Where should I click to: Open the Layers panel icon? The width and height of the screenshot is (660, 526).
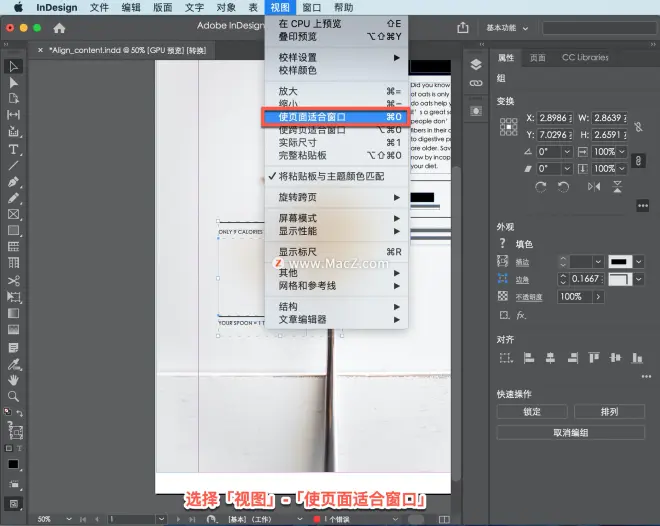[476, 64]
